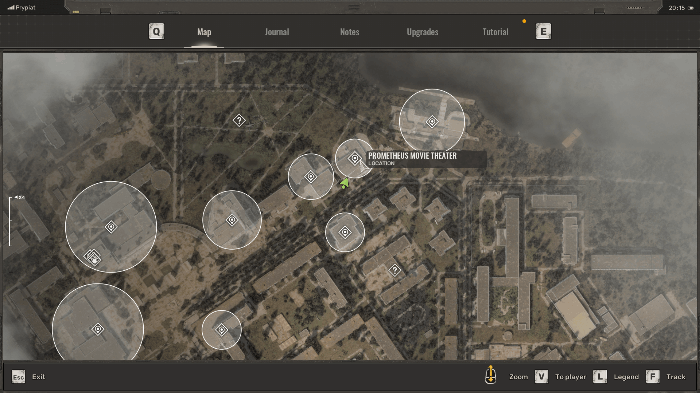Select the location marker by the lakeside pier
This screenshot has height=393, width=700.
pos(432,121)
